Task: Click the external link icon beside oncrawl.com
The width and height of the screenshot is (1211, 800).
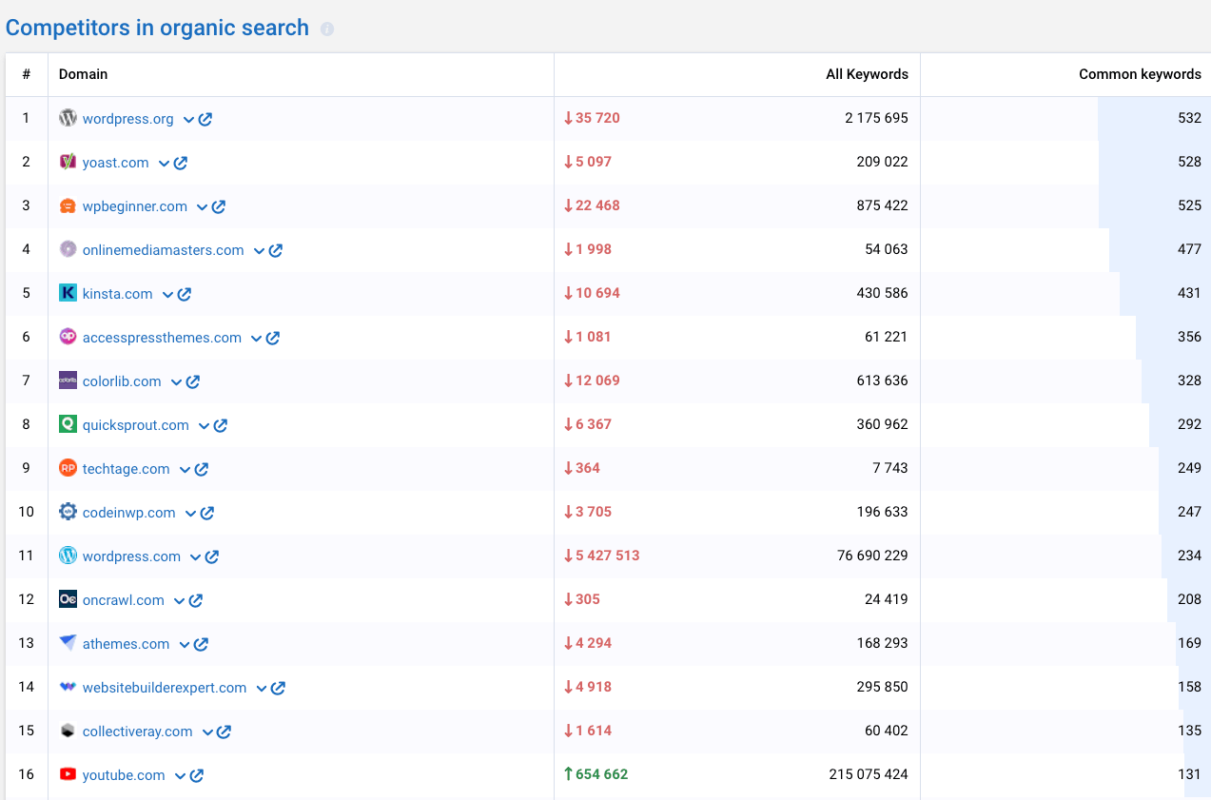Action: pos(196,601)
